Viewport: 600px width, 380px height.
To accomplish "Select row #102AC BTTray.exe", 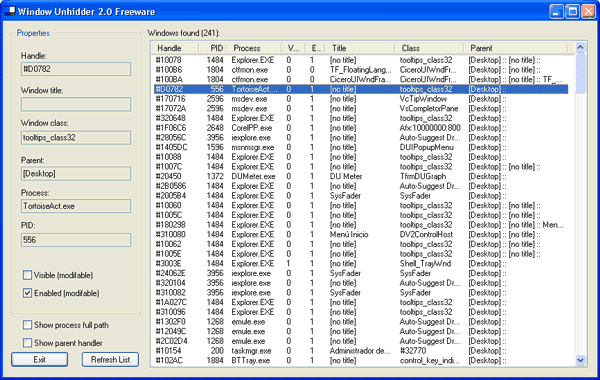I will click(x=361, y=360).
